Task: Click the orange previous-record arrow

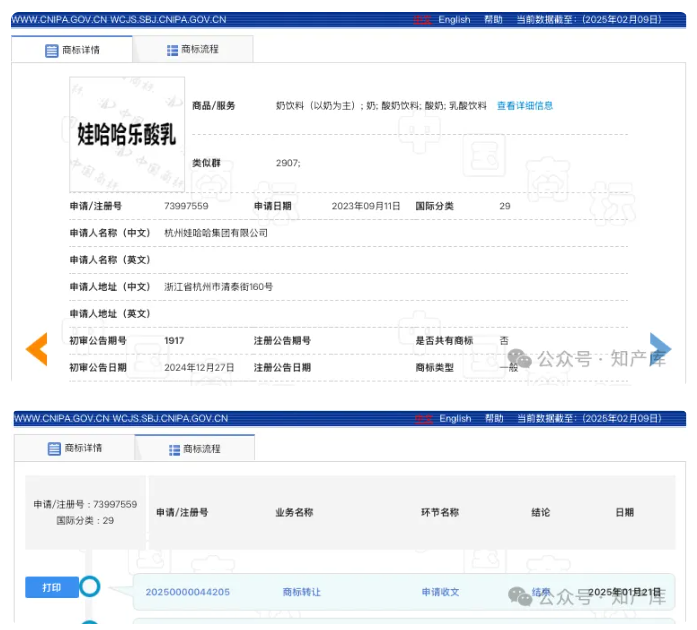Action: tap(37, 348)
